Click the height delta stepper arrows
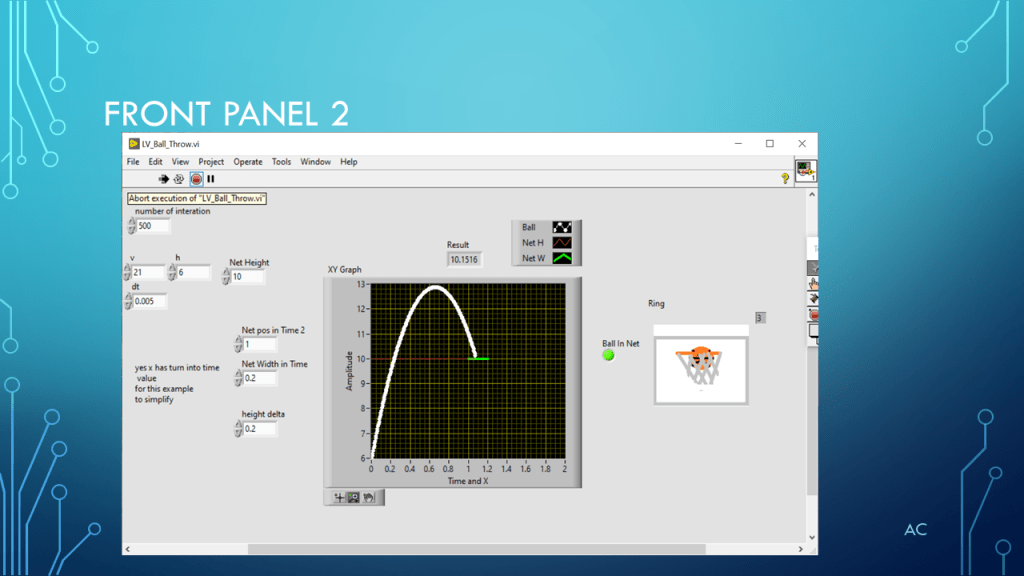This screenshot has height=576, width=1024. point(238,429)
